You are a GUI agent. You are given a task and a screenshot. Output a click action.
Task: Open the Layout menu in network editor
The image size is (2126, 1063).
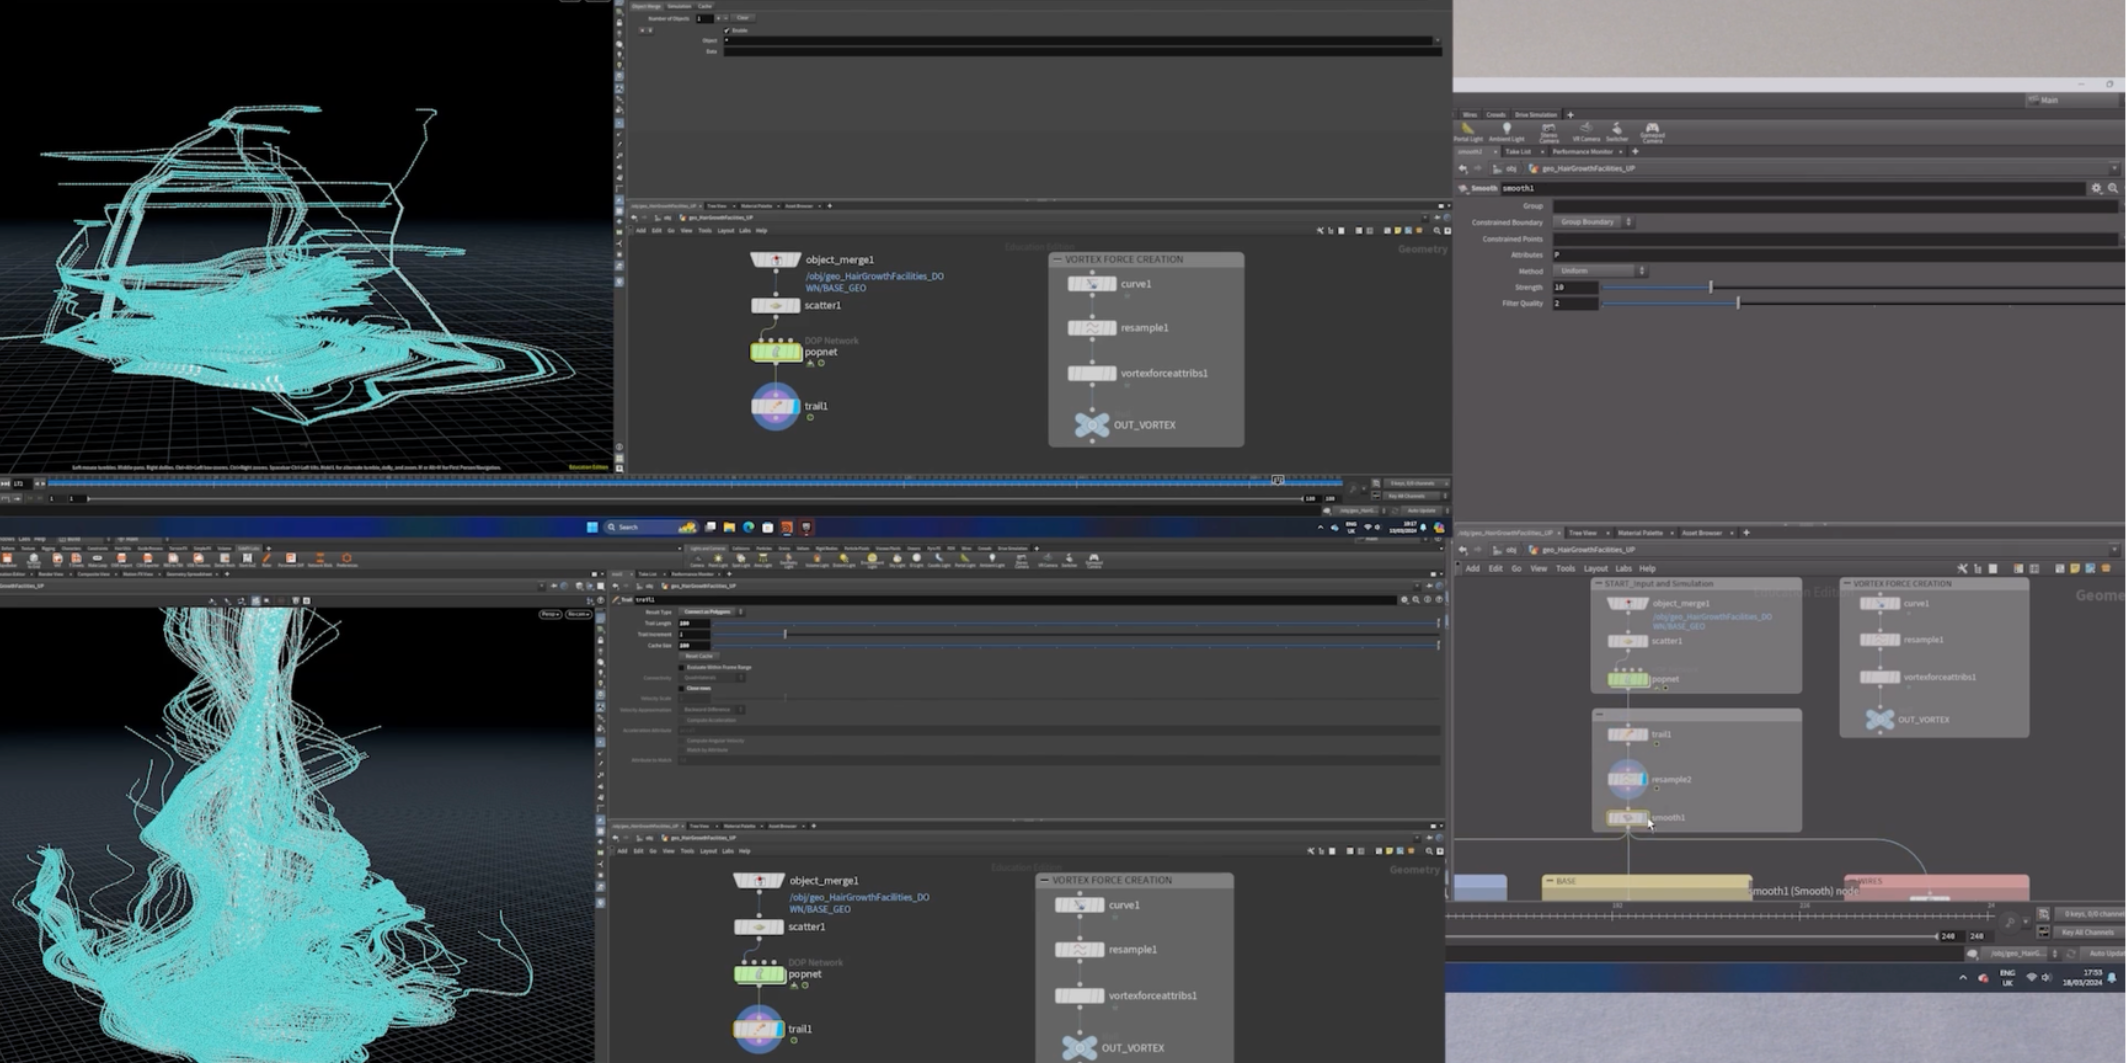[x=1595, y=568]
